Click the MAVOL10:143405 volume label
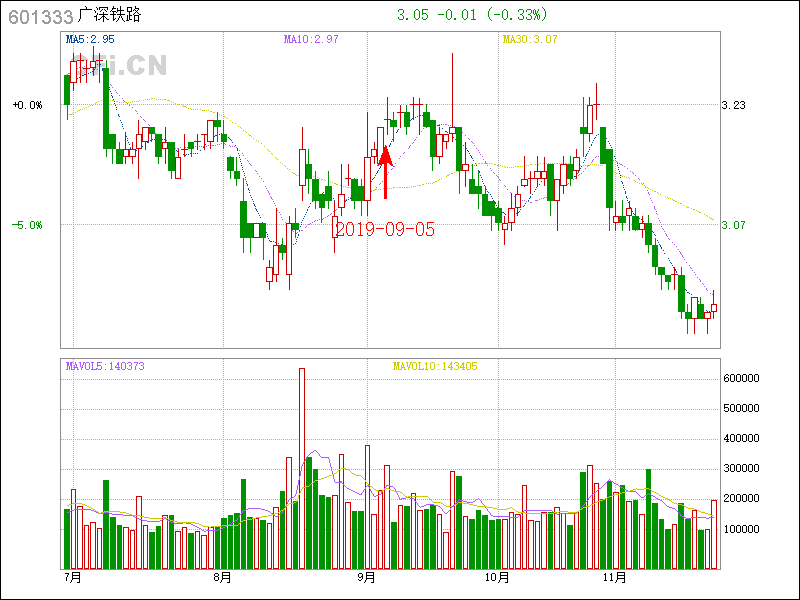The image size is (800, 600). (x=434, y=367)
